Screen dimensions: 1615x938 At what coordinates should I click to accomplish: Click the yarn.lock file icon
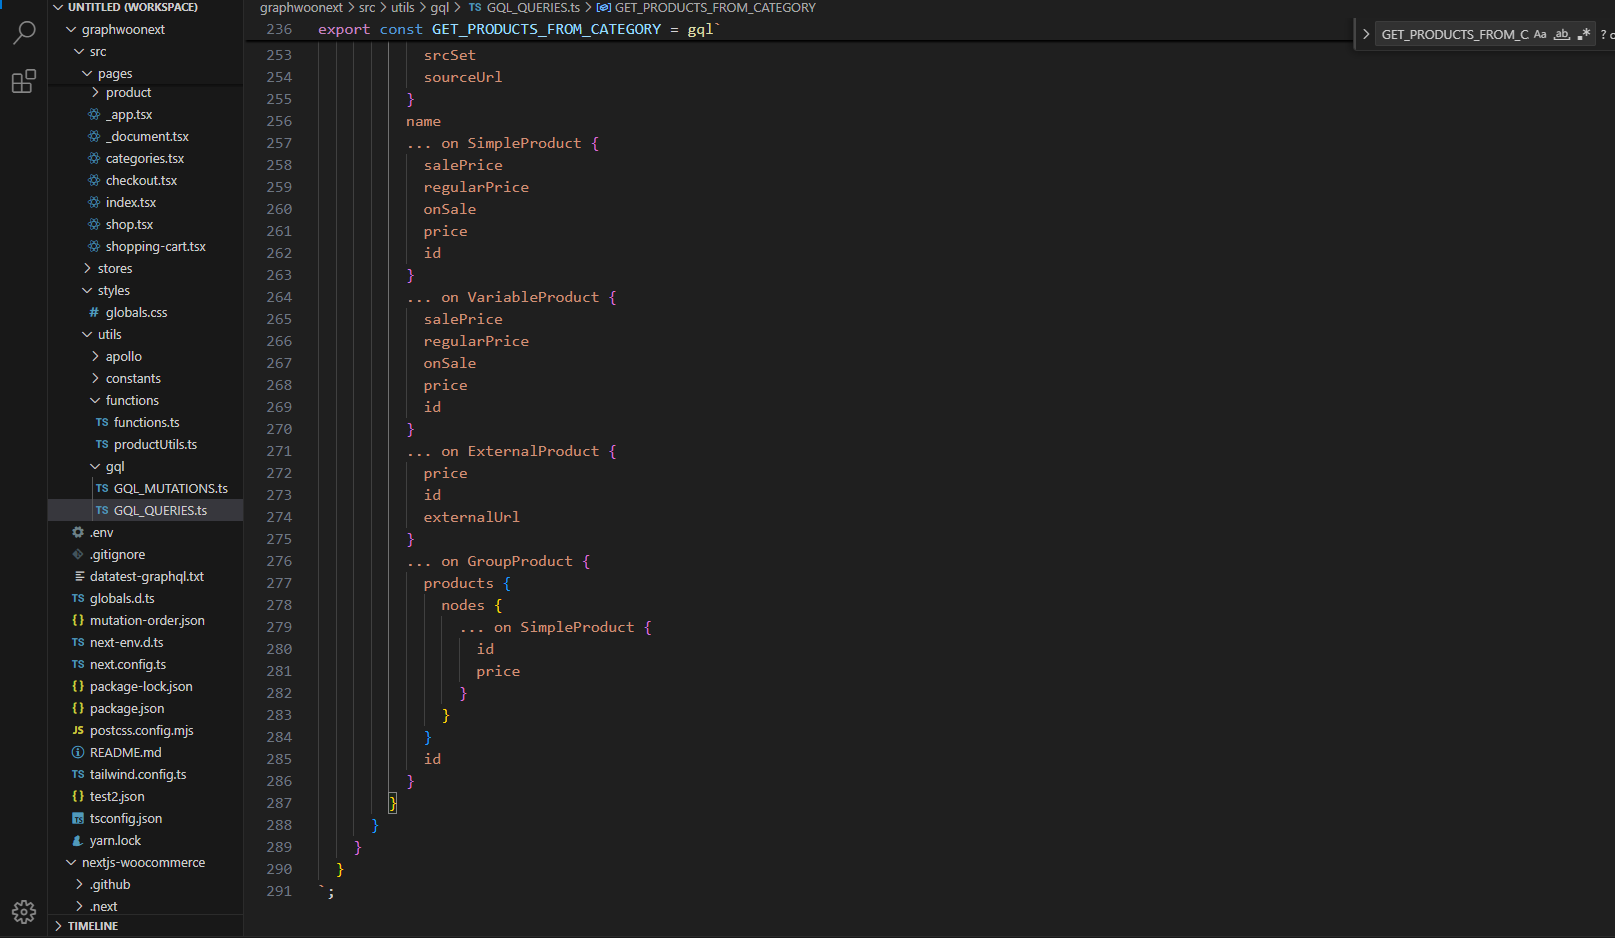pyautogui.click(x=78, y=841)
